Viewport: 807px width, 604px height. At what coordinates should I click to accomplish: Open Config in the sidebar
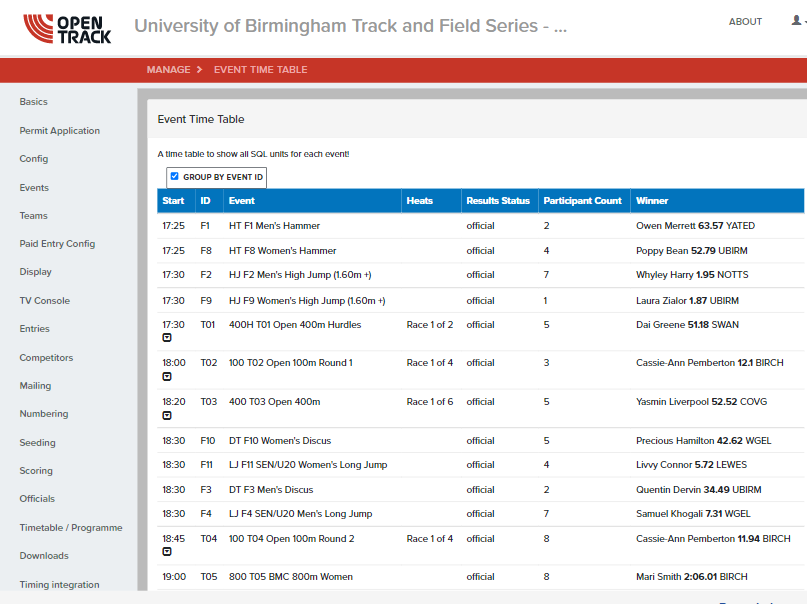coord(34,158)
